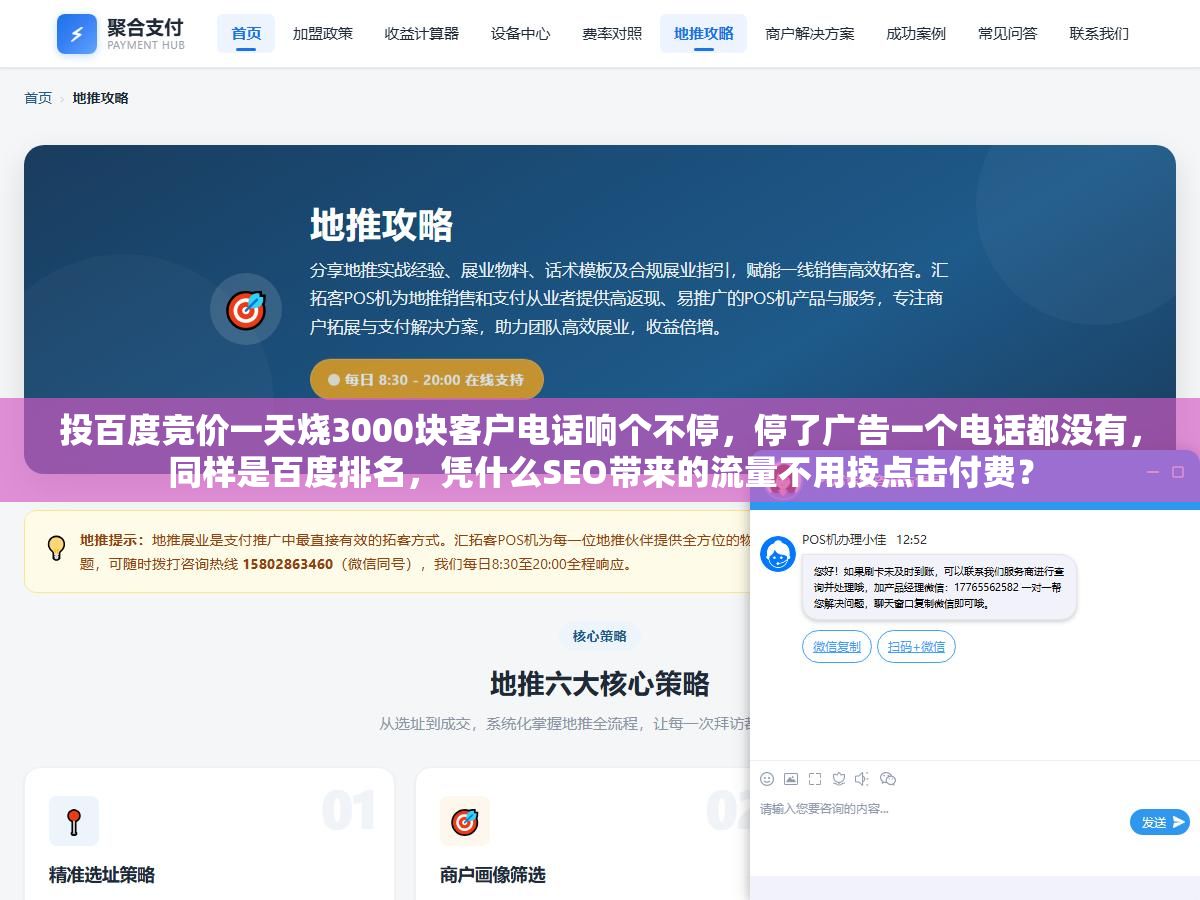Click the 聚合支付 PAYMENT HUB brand name
1200x900 pixels.
(146, 34)
